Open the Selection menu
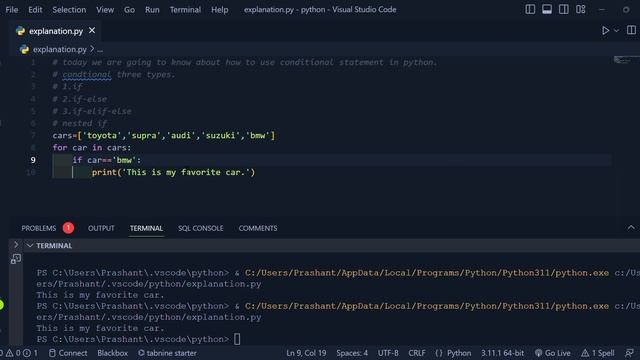This screenshot has width=640, height=360. tap(69, 9)
